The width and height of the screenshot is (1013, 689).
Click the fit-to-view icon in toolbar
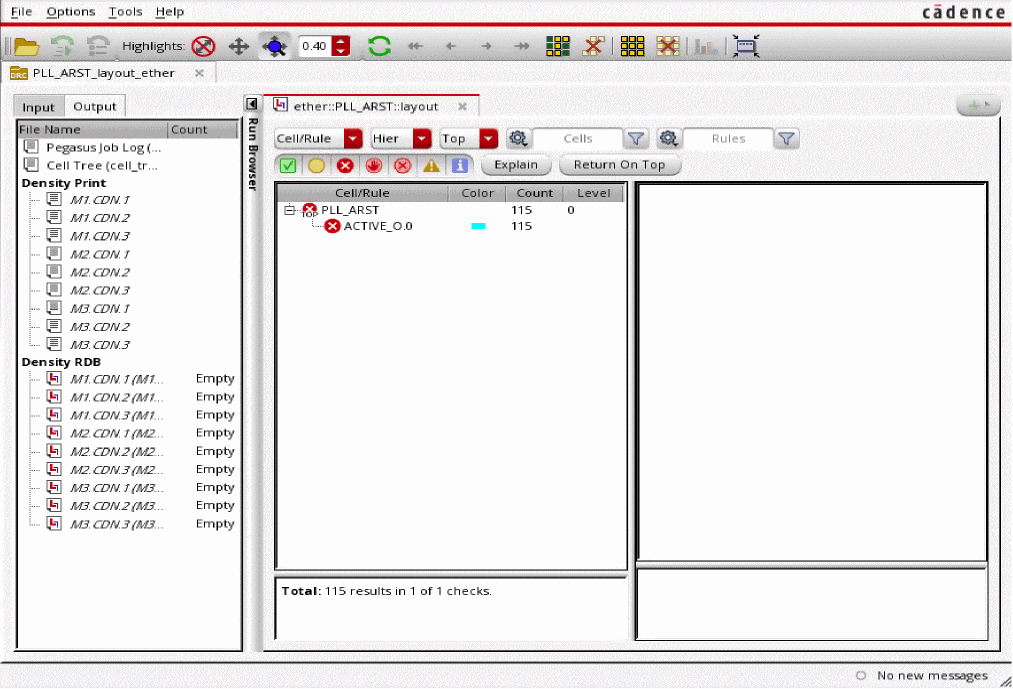pyautogui.click(x=745, y=46)
